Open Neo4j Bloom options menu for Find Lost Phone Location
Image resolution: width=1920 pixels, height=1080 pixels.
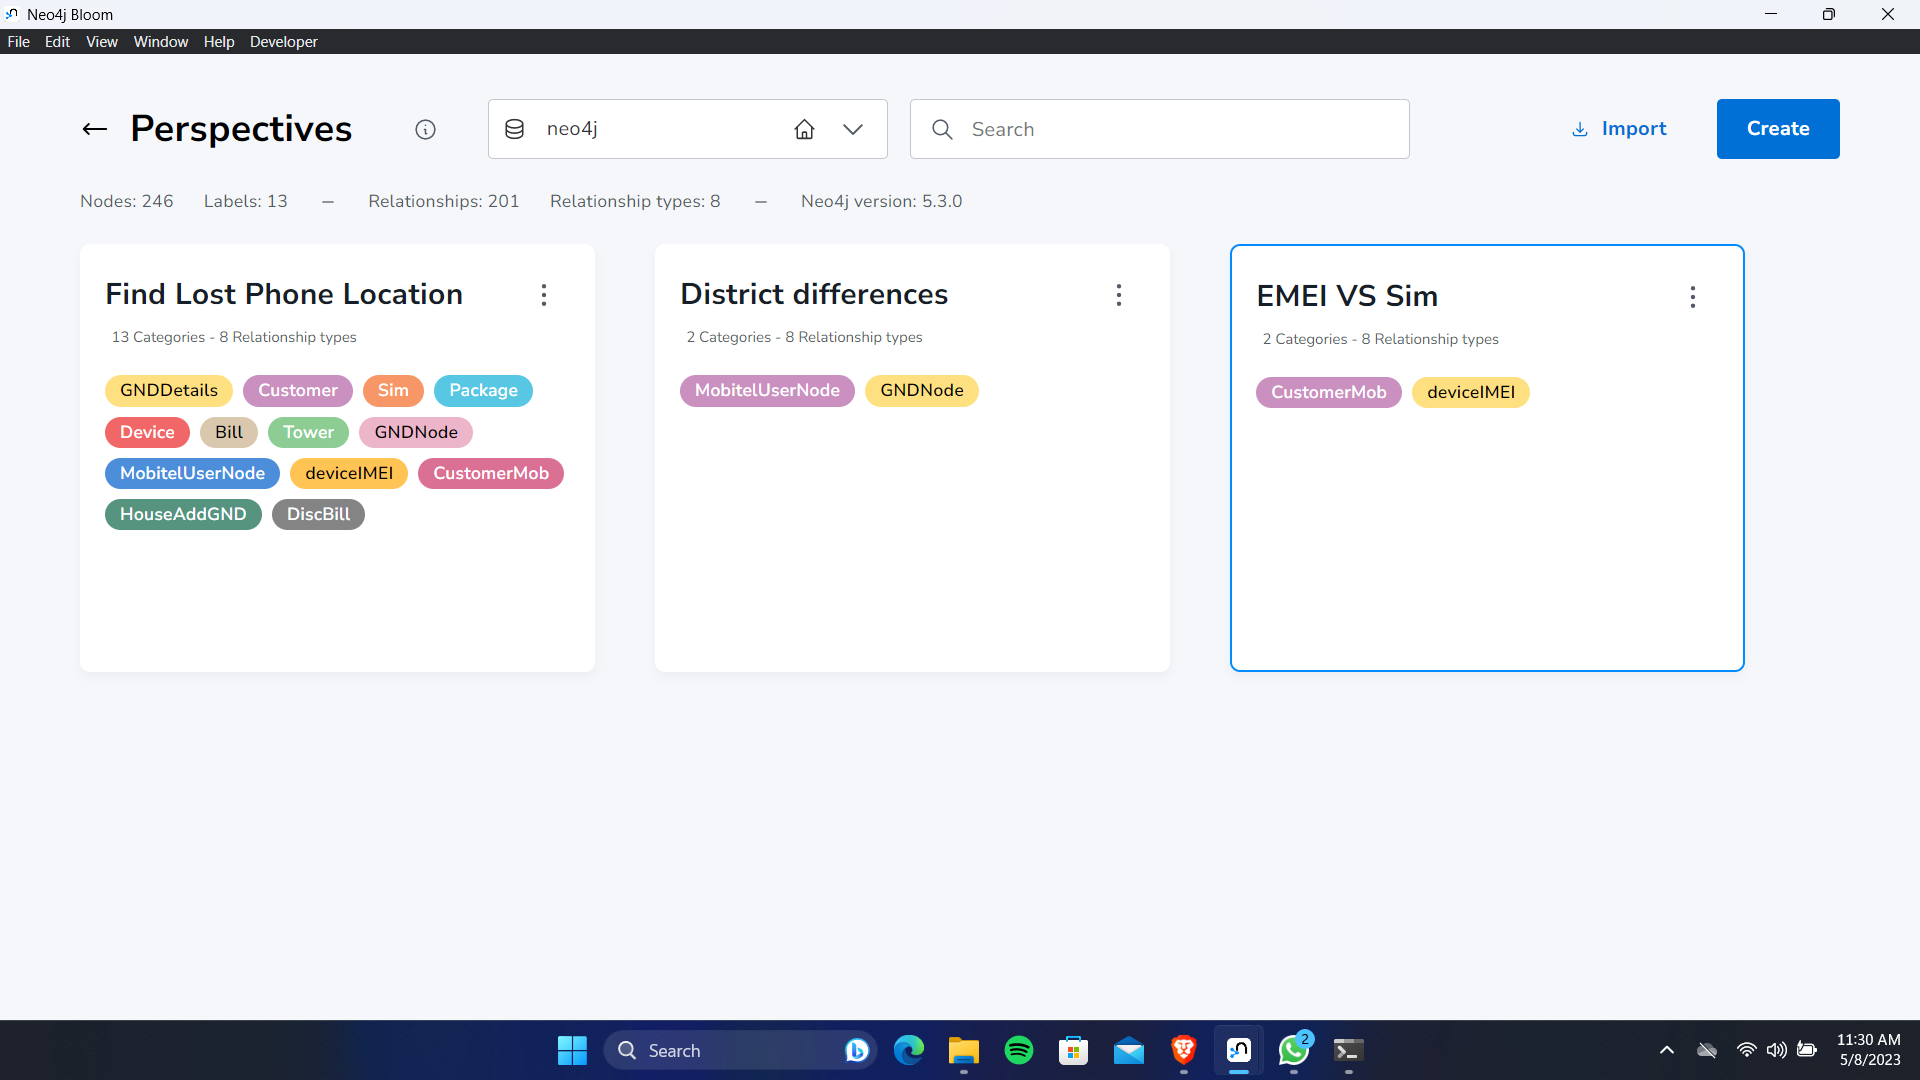tap(544, 295)
